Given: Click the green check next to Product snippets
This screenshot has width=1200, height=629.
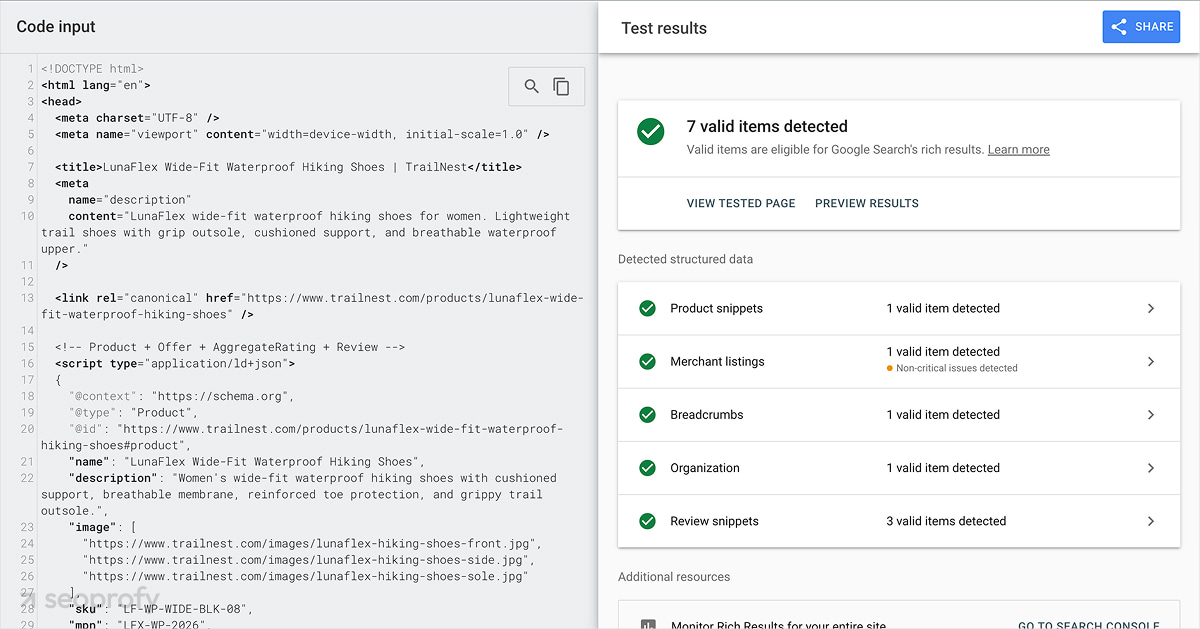Looking at the screenshot, I should pyautogui.click(x=647, y=308).
